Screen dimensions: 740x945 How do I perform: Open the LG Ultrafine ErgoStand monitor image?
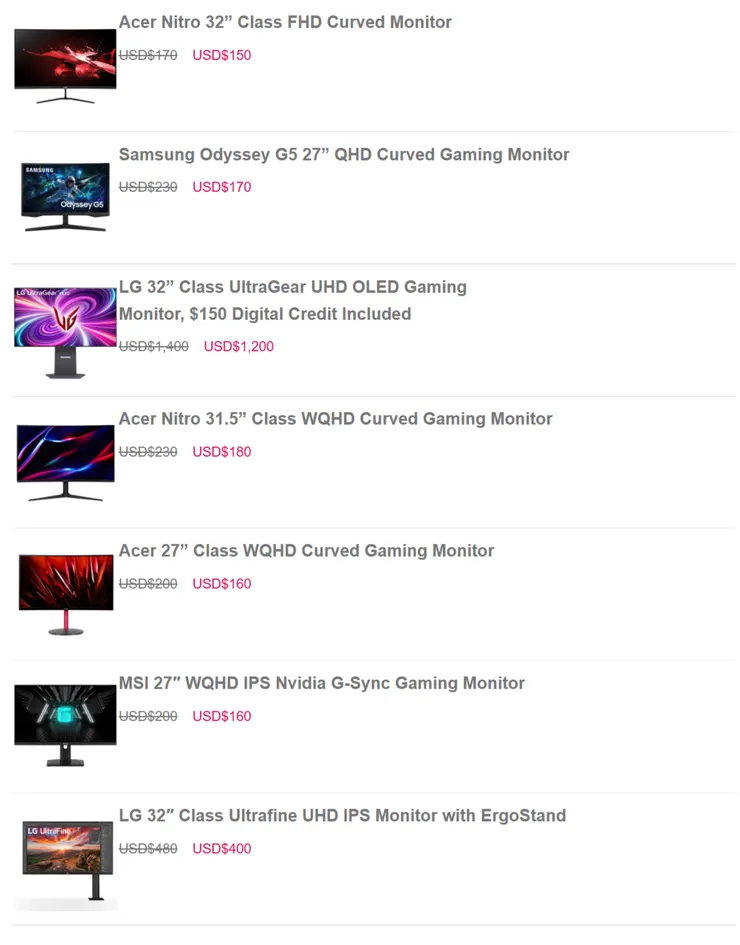(x=67, y=861)
